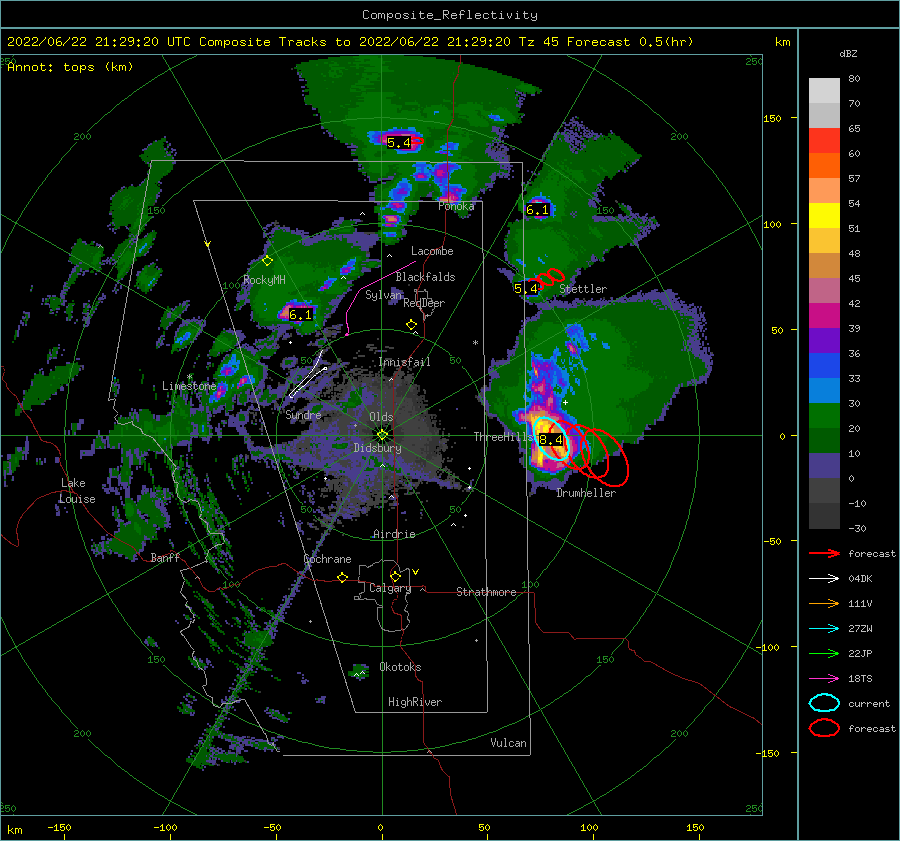Click the Lacombe city label

(432, 251)
